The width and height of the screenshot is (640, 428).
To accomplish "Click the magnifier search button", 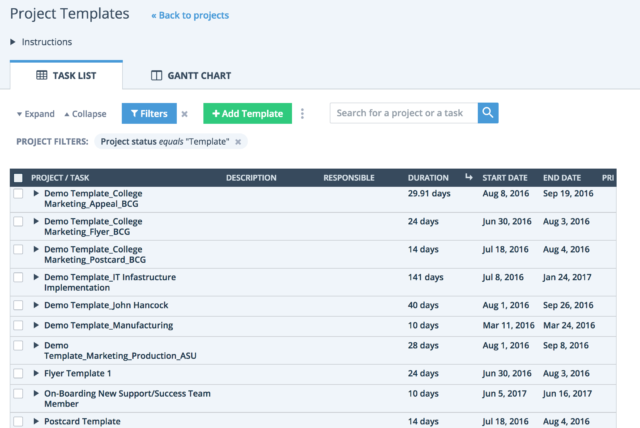I will [488, 113].
